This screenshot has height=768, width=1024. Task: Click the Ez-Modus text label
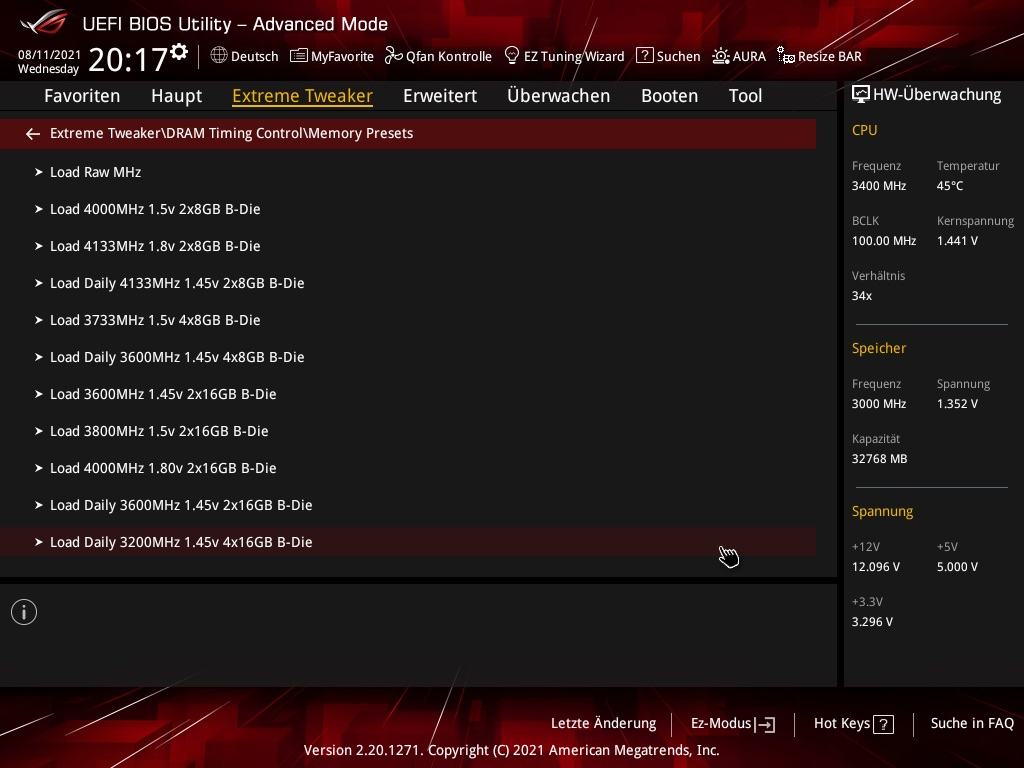click(x=721, y=724)
